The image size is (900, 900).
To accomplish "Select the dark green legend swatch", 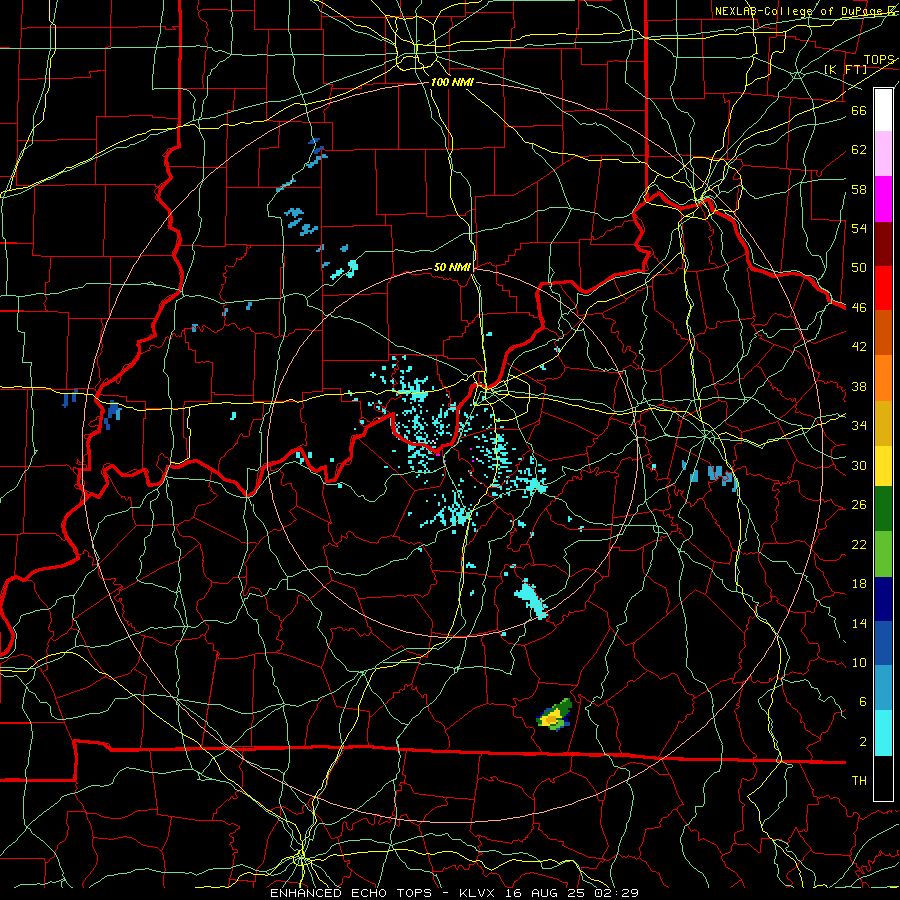I will (x=883, y=509).
